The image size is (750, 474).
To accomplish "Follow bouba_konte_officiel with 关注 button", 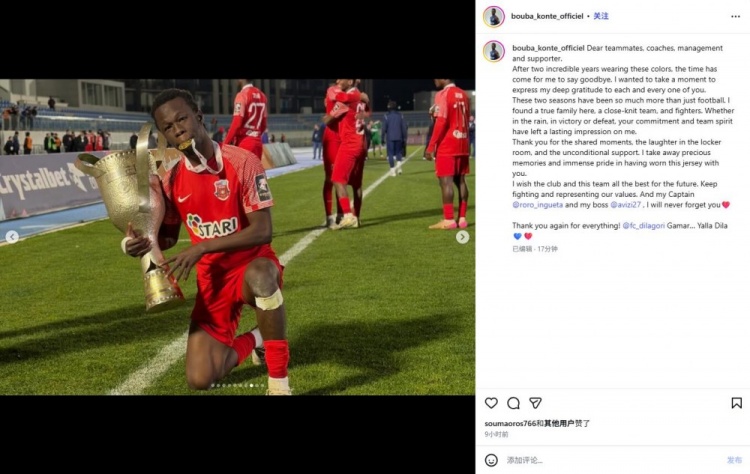I will (x=601, y=16).
